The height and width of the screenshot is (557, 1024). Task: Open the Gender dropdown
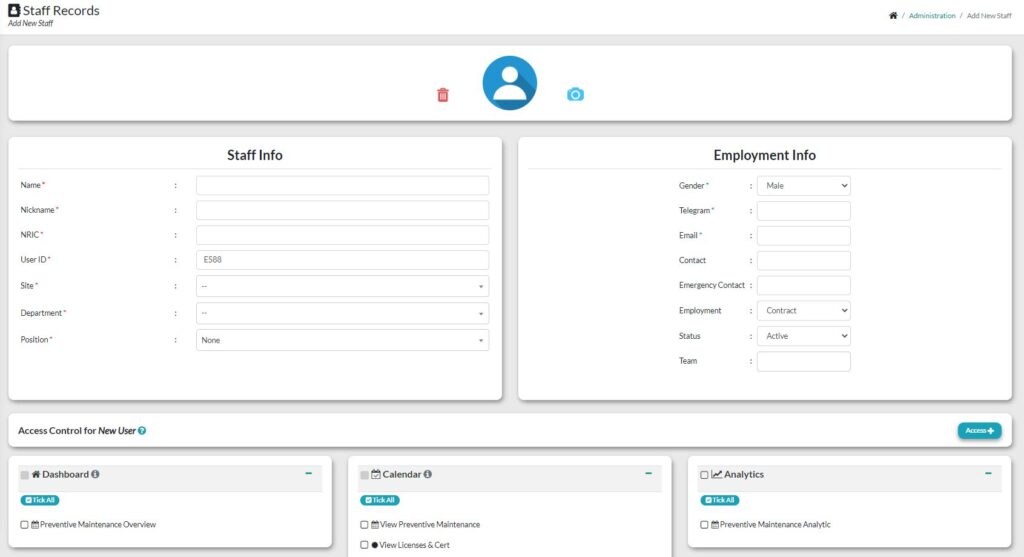pyautogui.click(x=803, y=186)
